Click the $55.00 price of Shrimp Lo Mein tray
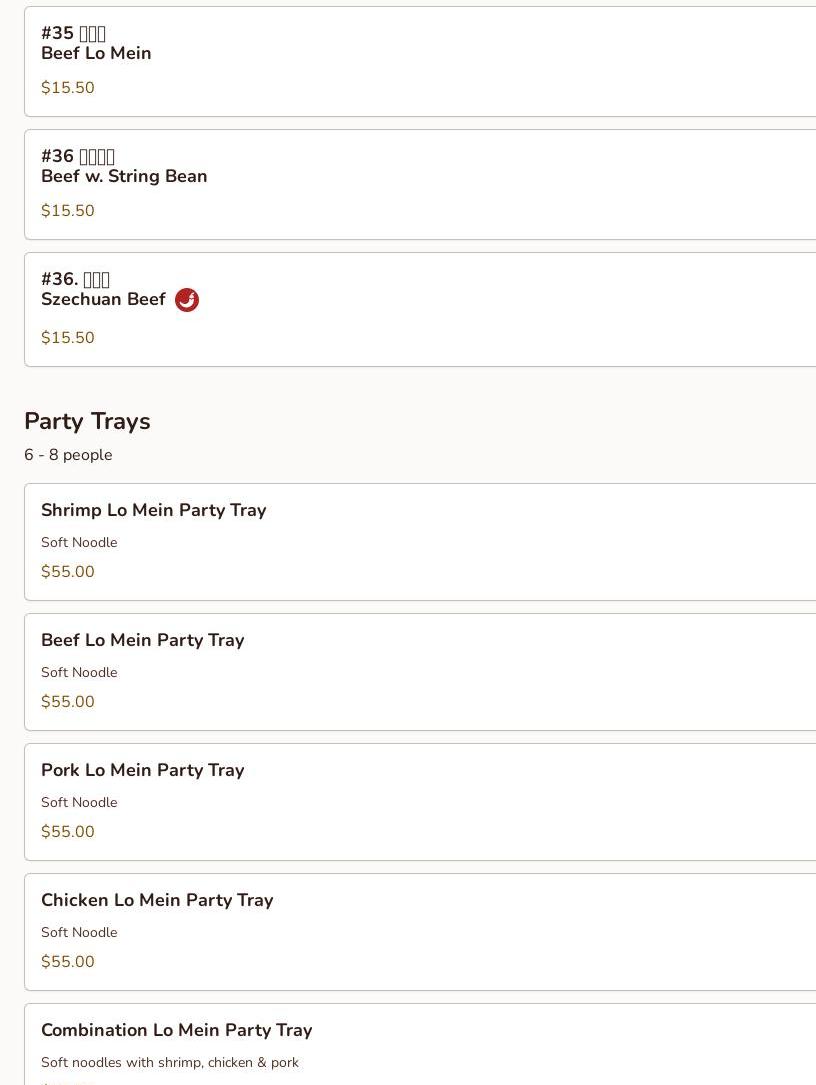Image resolution: width=816 pixels, height=1085 pixels. click(x=68, y=572)
